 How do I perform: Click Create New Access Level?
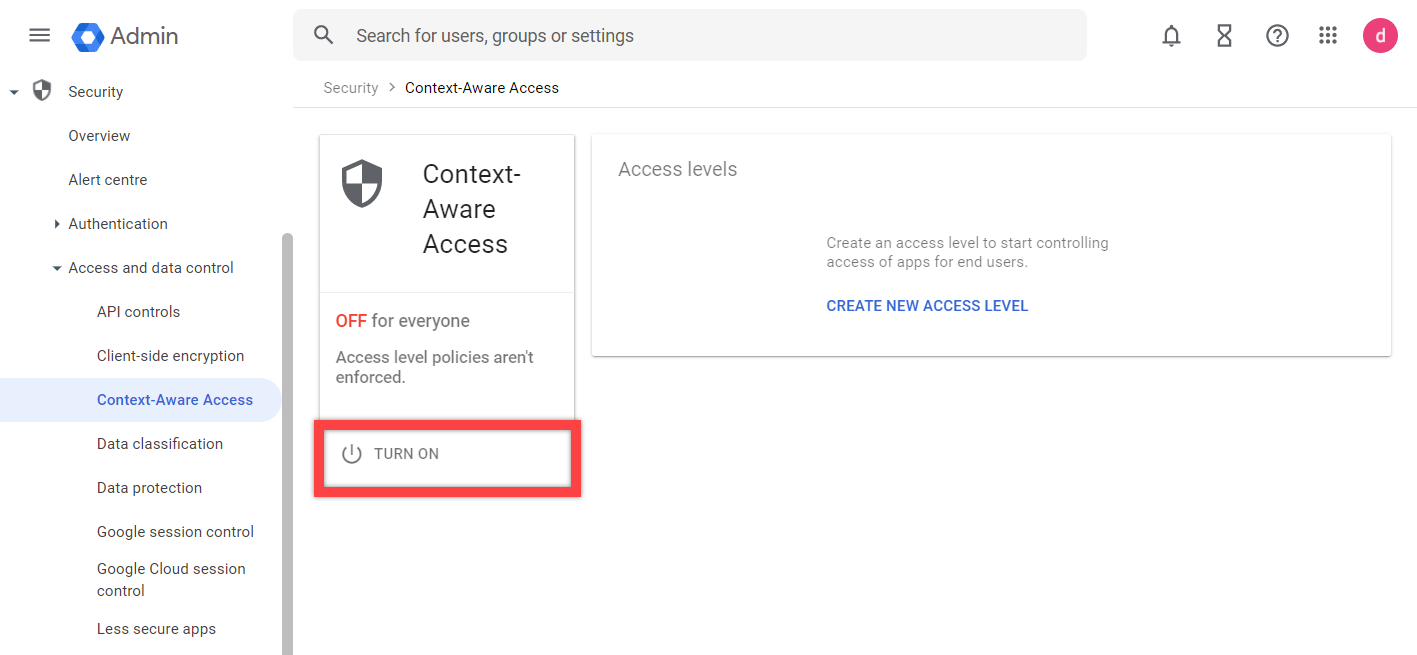click(927, 306)
